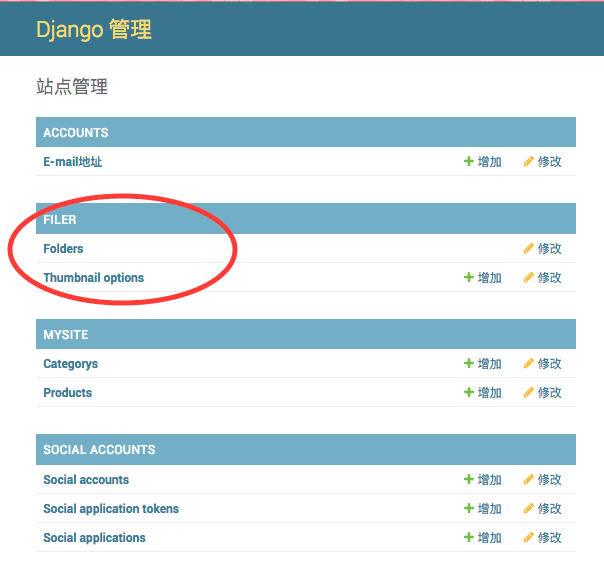Click 增加 text for Social applications
Viewport: 604px width, 574px height.
pyautogui.click(x=490, y=538)
